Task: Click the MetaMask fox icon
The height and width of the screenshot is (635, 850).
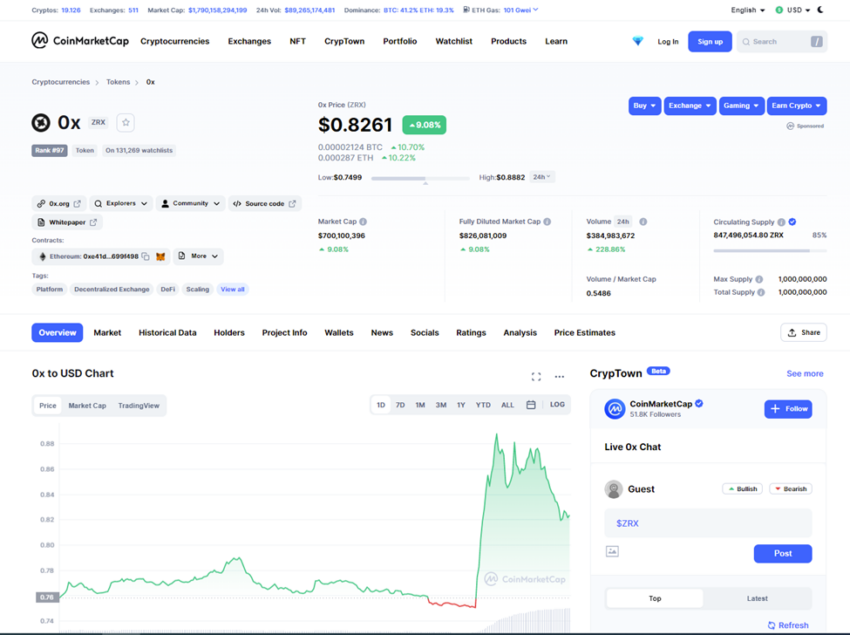Action: tap(160, 256)
